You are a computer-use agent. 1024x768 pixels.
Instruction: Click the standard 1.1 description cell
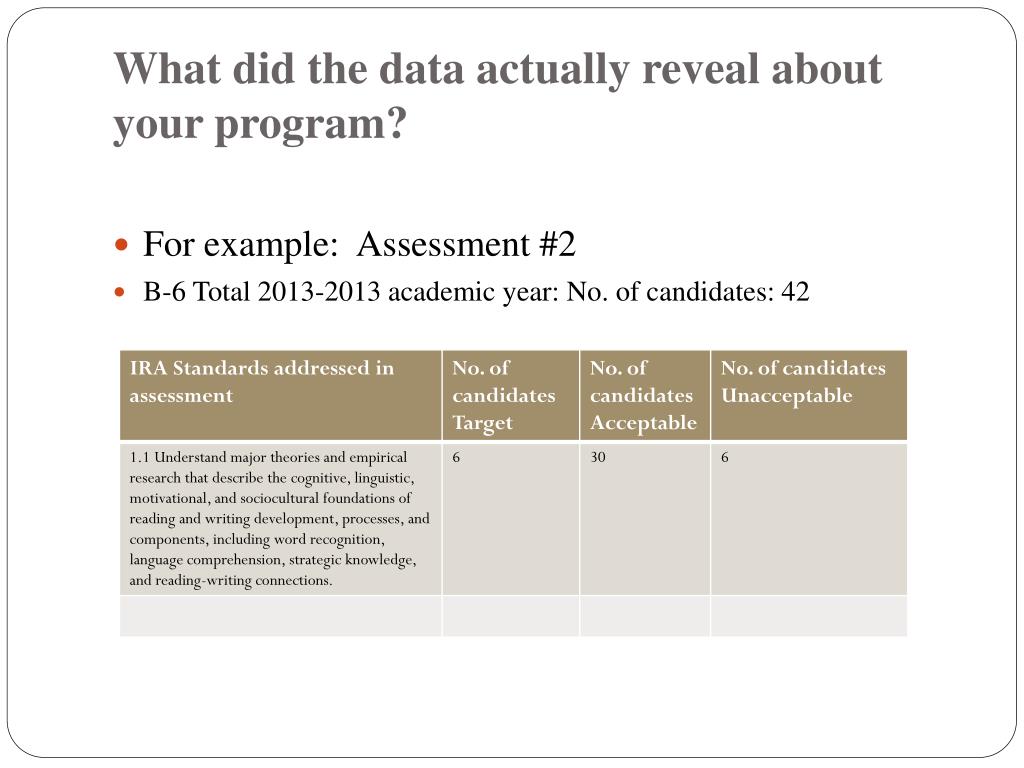tap(280, 518)
